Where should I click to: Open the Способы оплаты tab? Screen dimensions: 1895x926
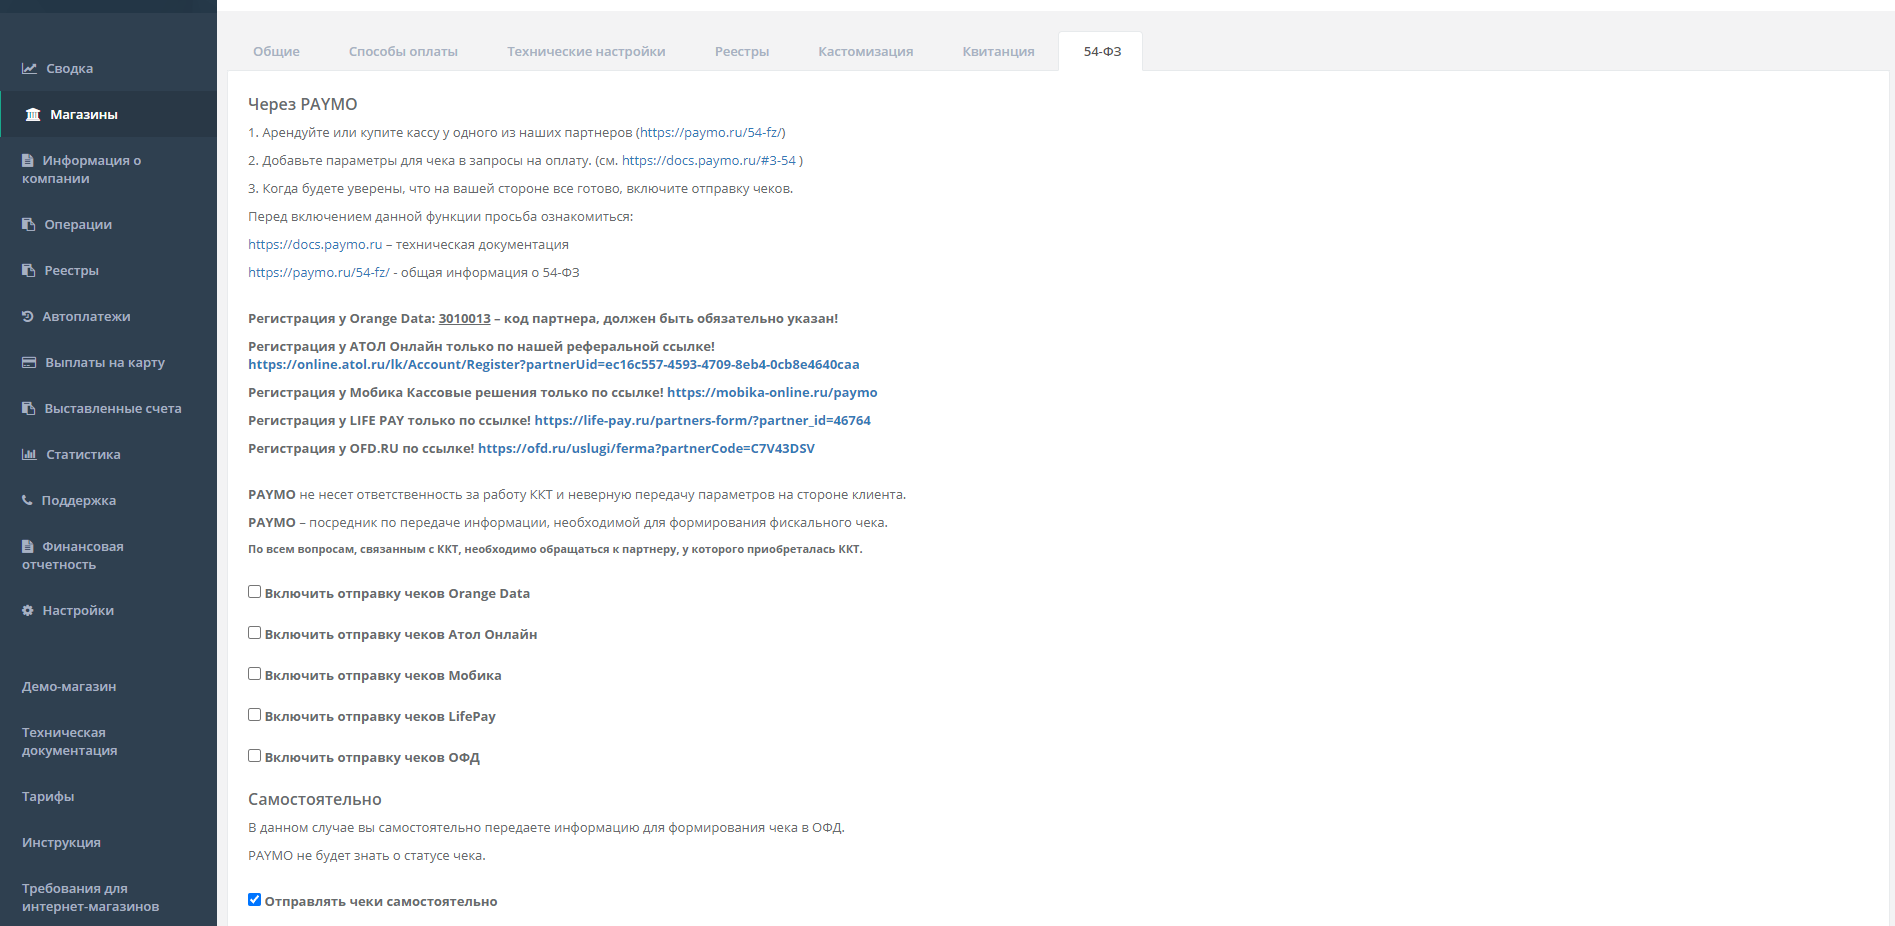pos(403,52)
